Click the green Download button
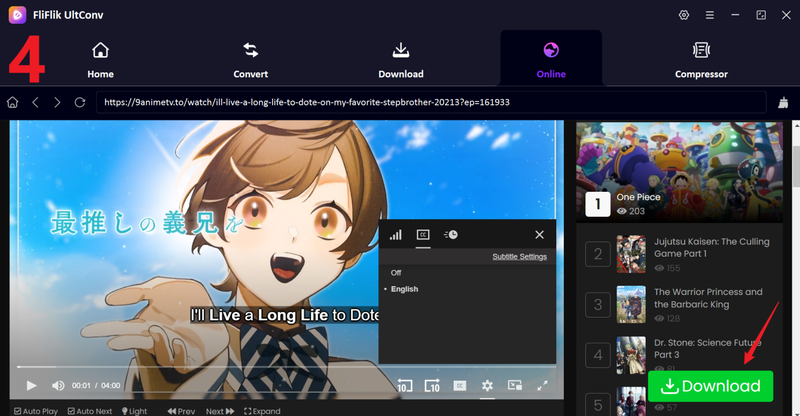800x416 pixels. tap(710, 386)
